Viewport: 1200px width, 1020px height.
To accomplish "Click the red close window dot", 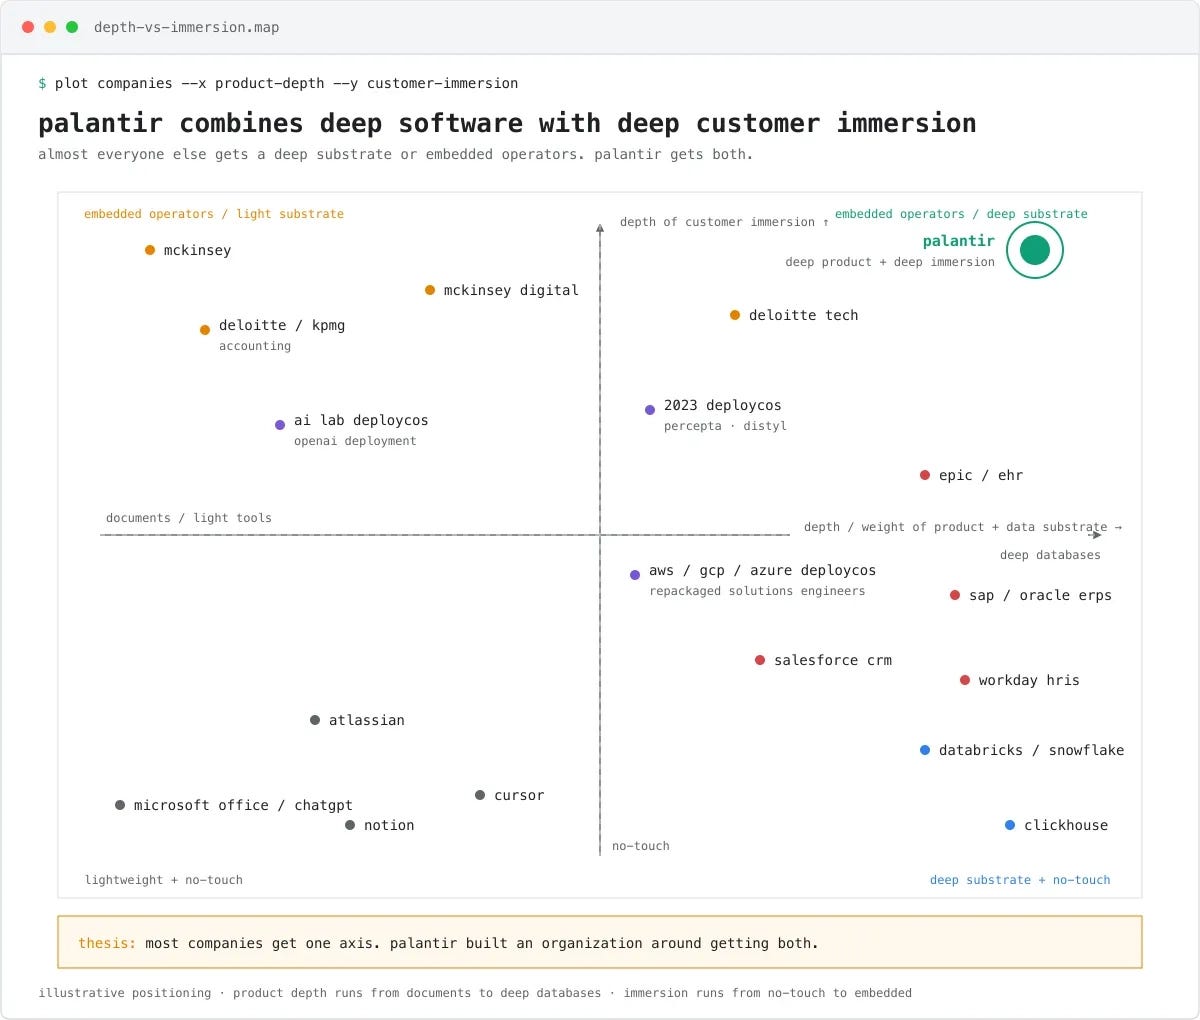I will coord(28,27).
